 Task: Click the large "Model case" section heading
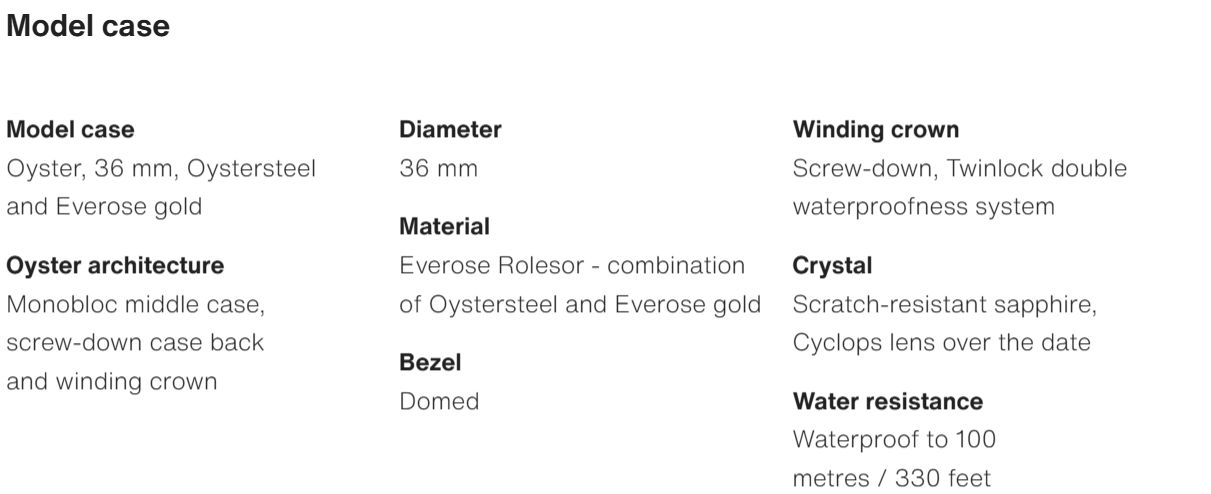[x=88, y=28]
